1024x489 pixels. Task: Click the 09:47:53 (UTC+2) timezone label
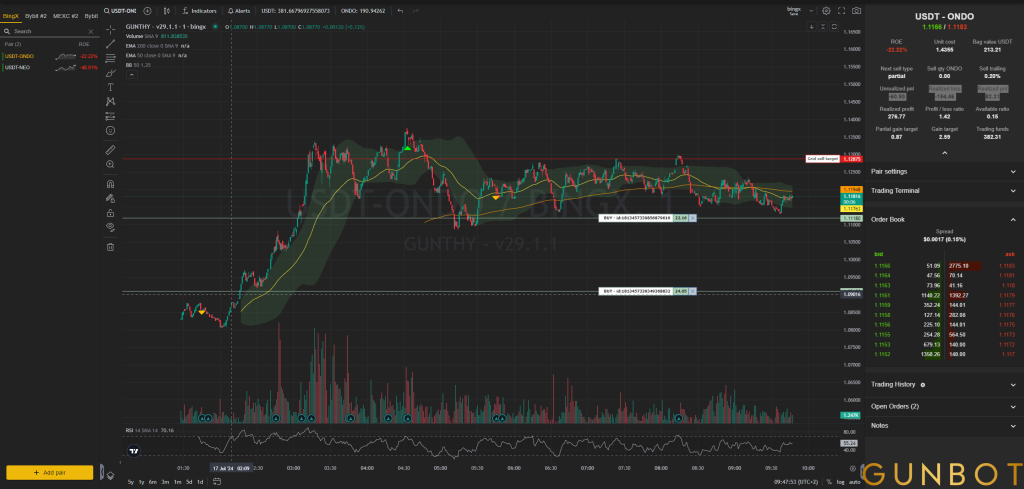click(798, 482)
